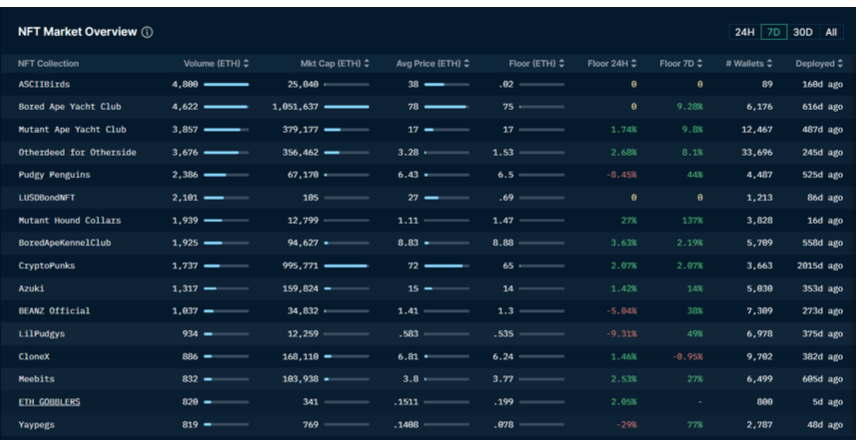Sort by Mkt Cap (ETH) column arrows
868x446 pixels.
(x=366, y=64)
